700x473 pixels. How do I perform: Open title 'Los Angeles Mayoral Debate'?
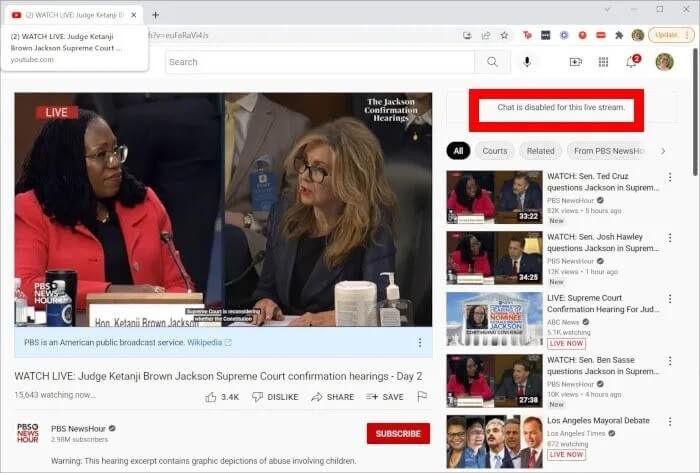click(598, 420)
